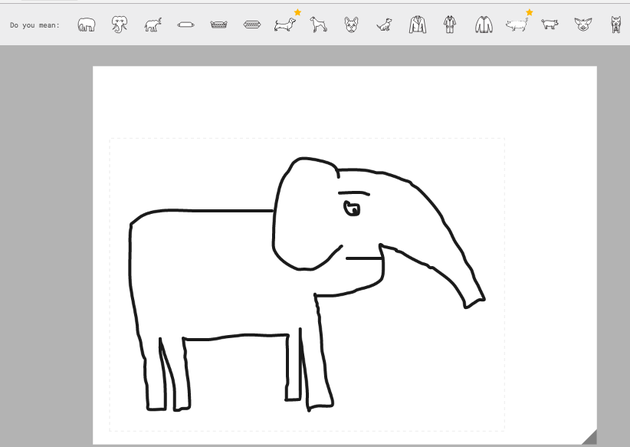Pick the sitting puppy suggestion
The width and height of the screenshot is (630, 447).
coord(384,25)
